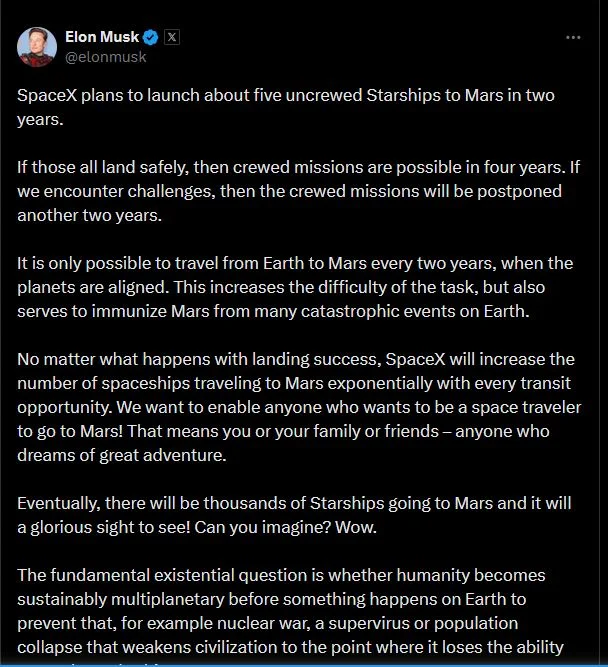Open Elon Musk's profile picture
The image size is (608, 667).
click(36, 47)
